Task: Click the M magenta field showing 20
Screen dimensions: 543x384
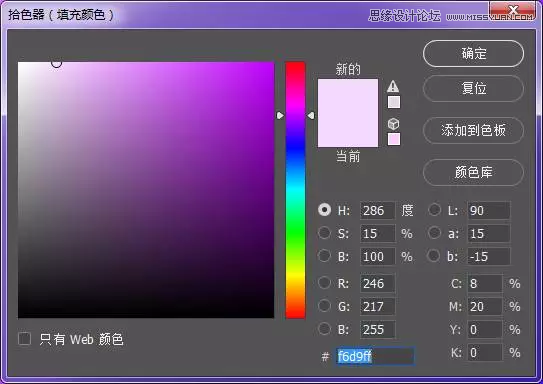Action: (x=485, y=306)
